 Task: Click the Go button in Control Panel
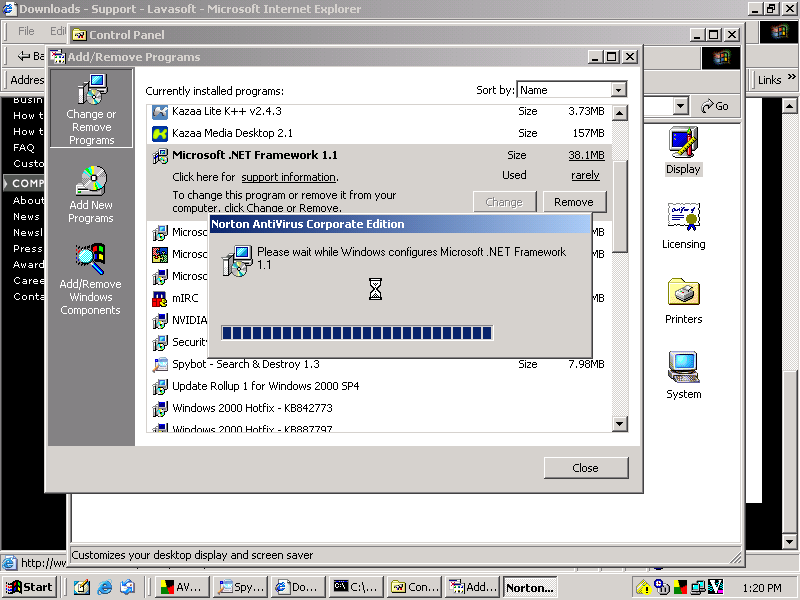(714, 106)
